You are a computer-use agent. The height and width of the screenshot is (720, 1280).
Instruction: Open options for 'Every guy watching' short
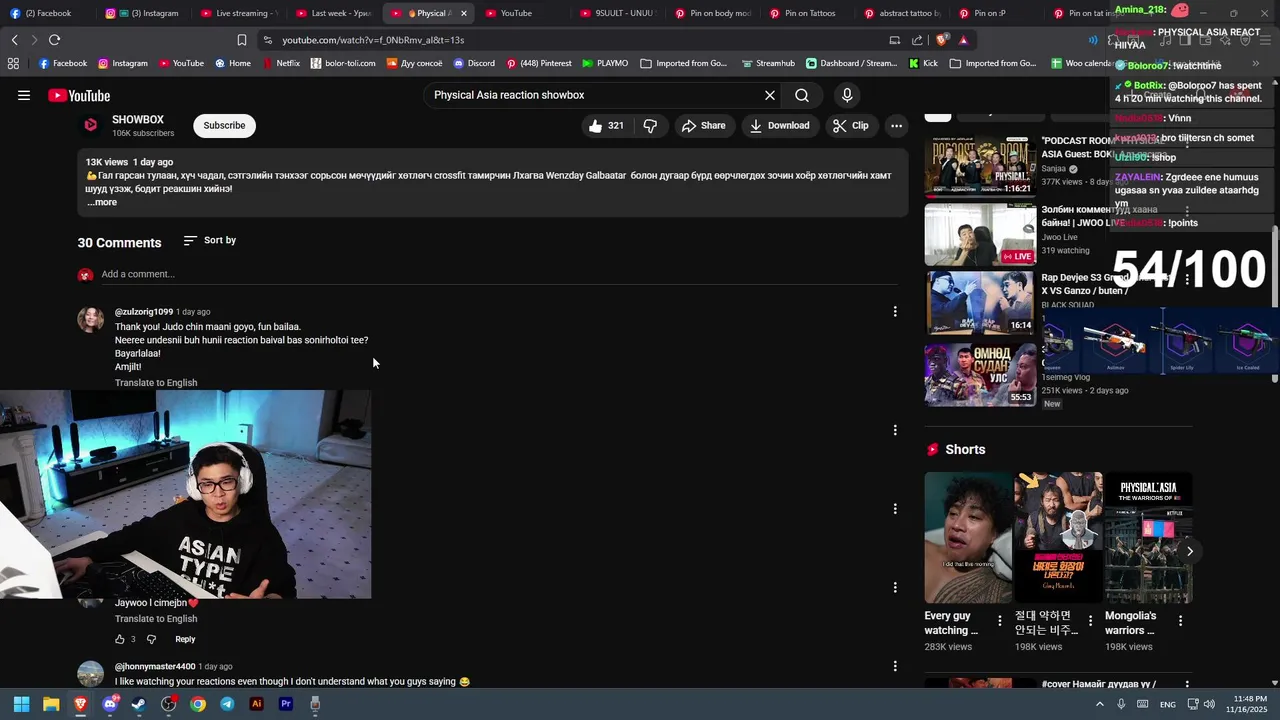point(1000,621)
